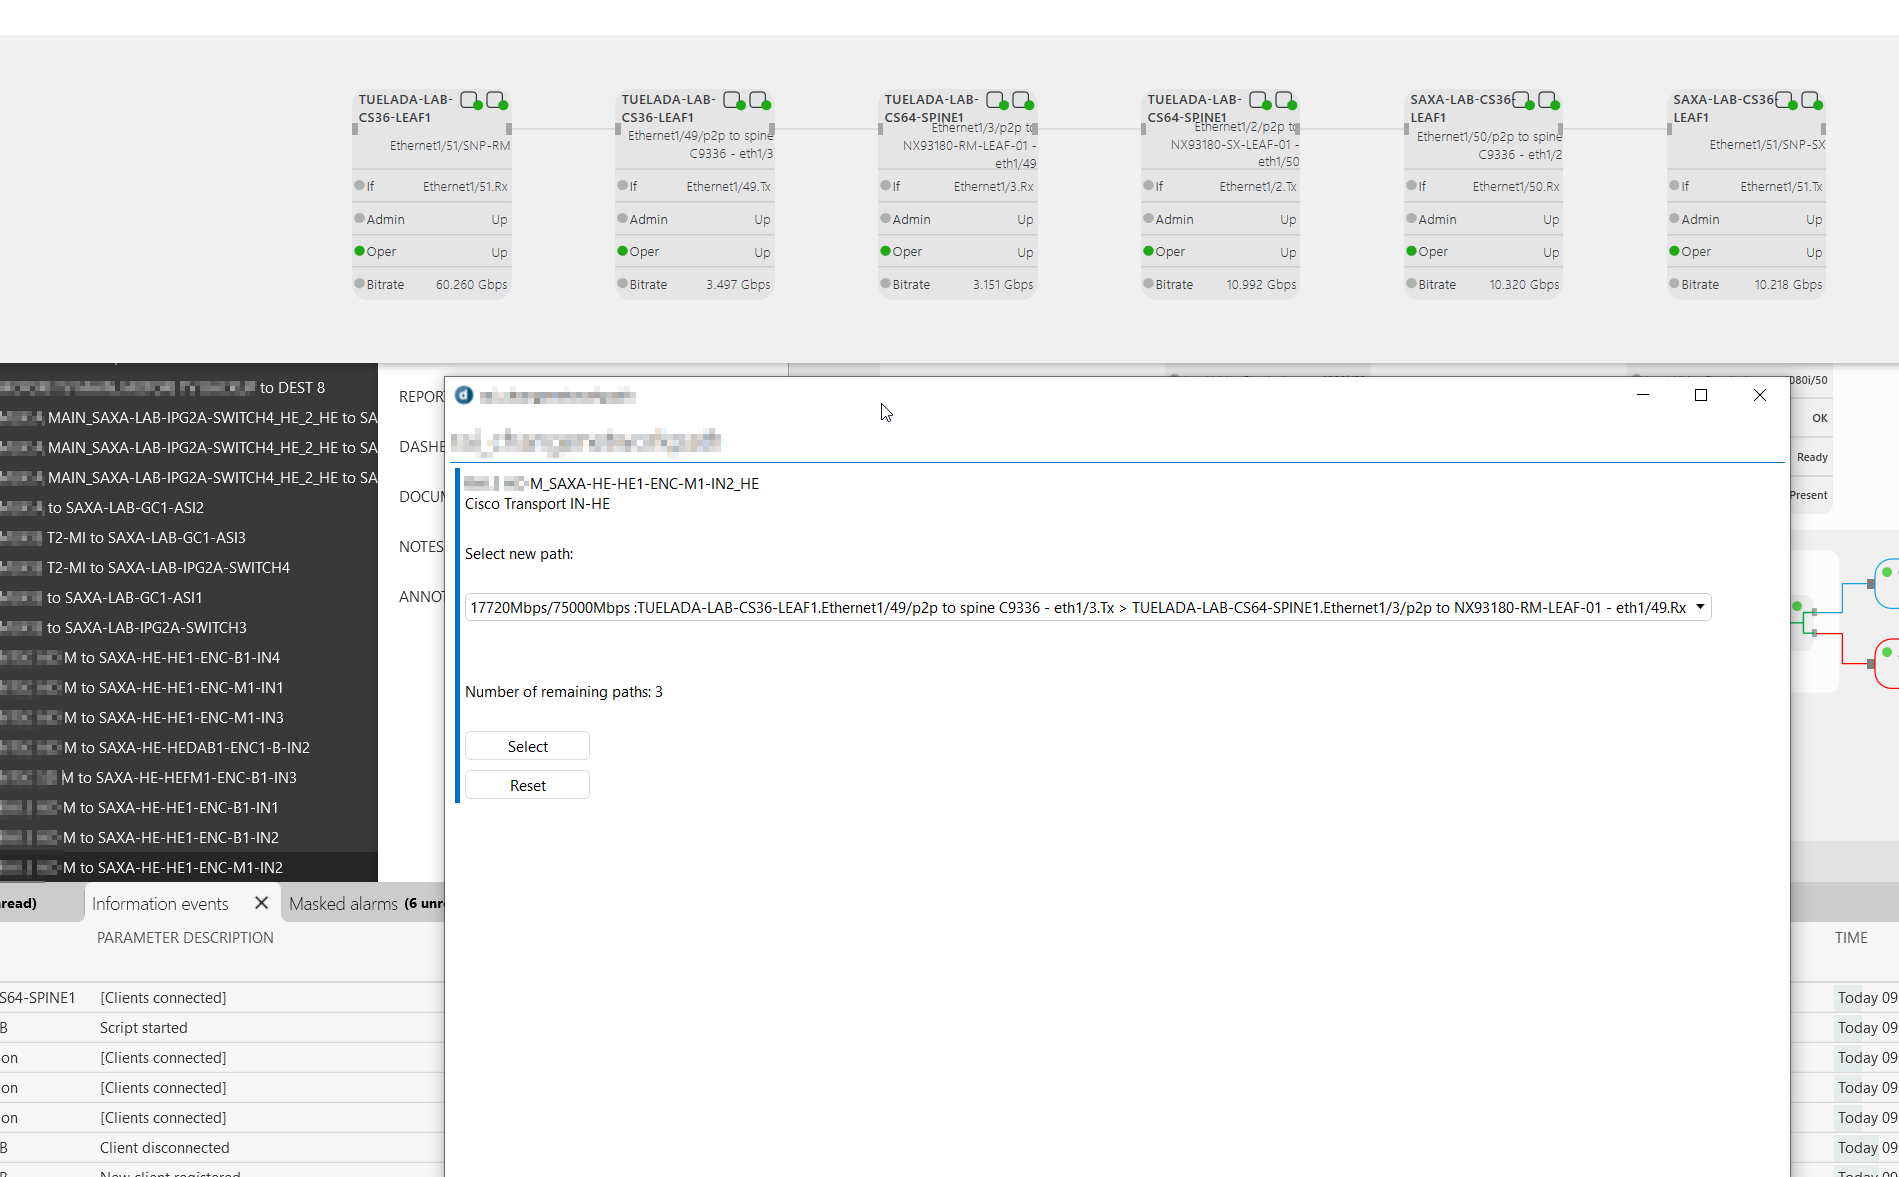Image resolution: width=1899 pixels, height=1177 pixels.
Task: Select 'M to SAXA-HE-HEDAB1-ENC1-B-IN2' service
Action: 189,747
